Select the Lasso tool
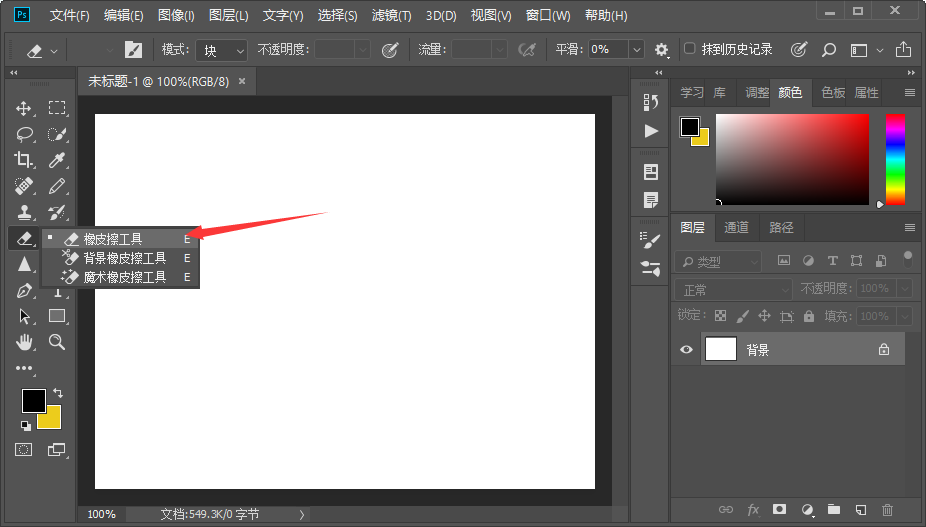Viewport: 926px width, 527px height. tap(24, 134)
